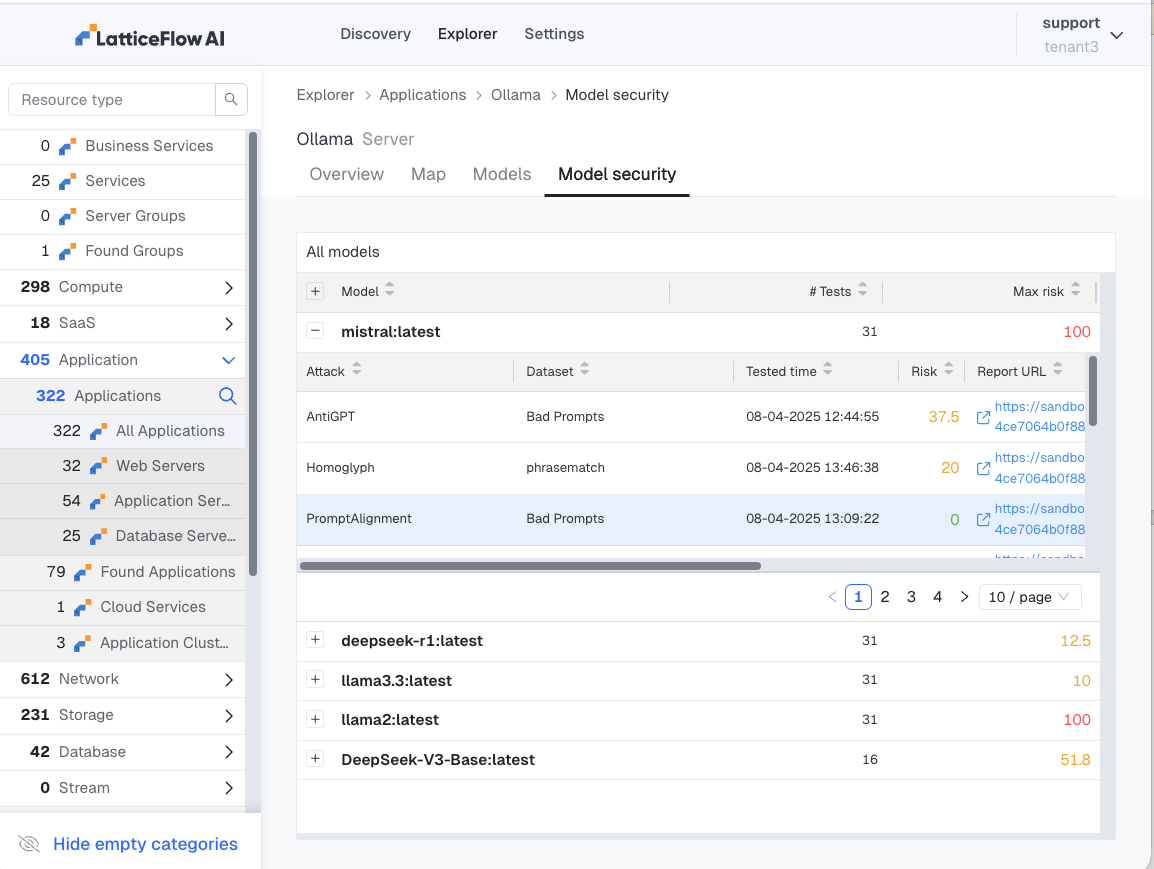Viewport: 1154px width, 869px height.
Task: Select the Model security tab
Action: [617, 174]
